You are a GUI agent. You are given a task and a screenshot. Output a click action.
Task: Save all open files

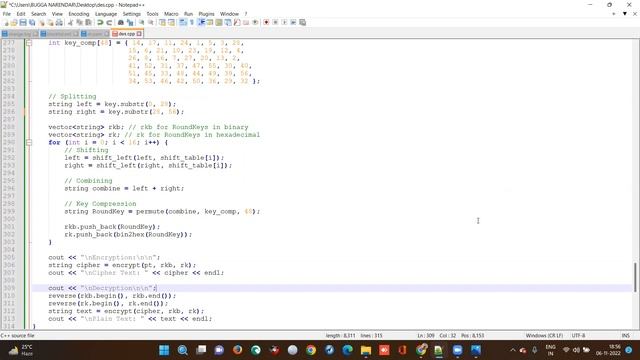pos(32,22)
